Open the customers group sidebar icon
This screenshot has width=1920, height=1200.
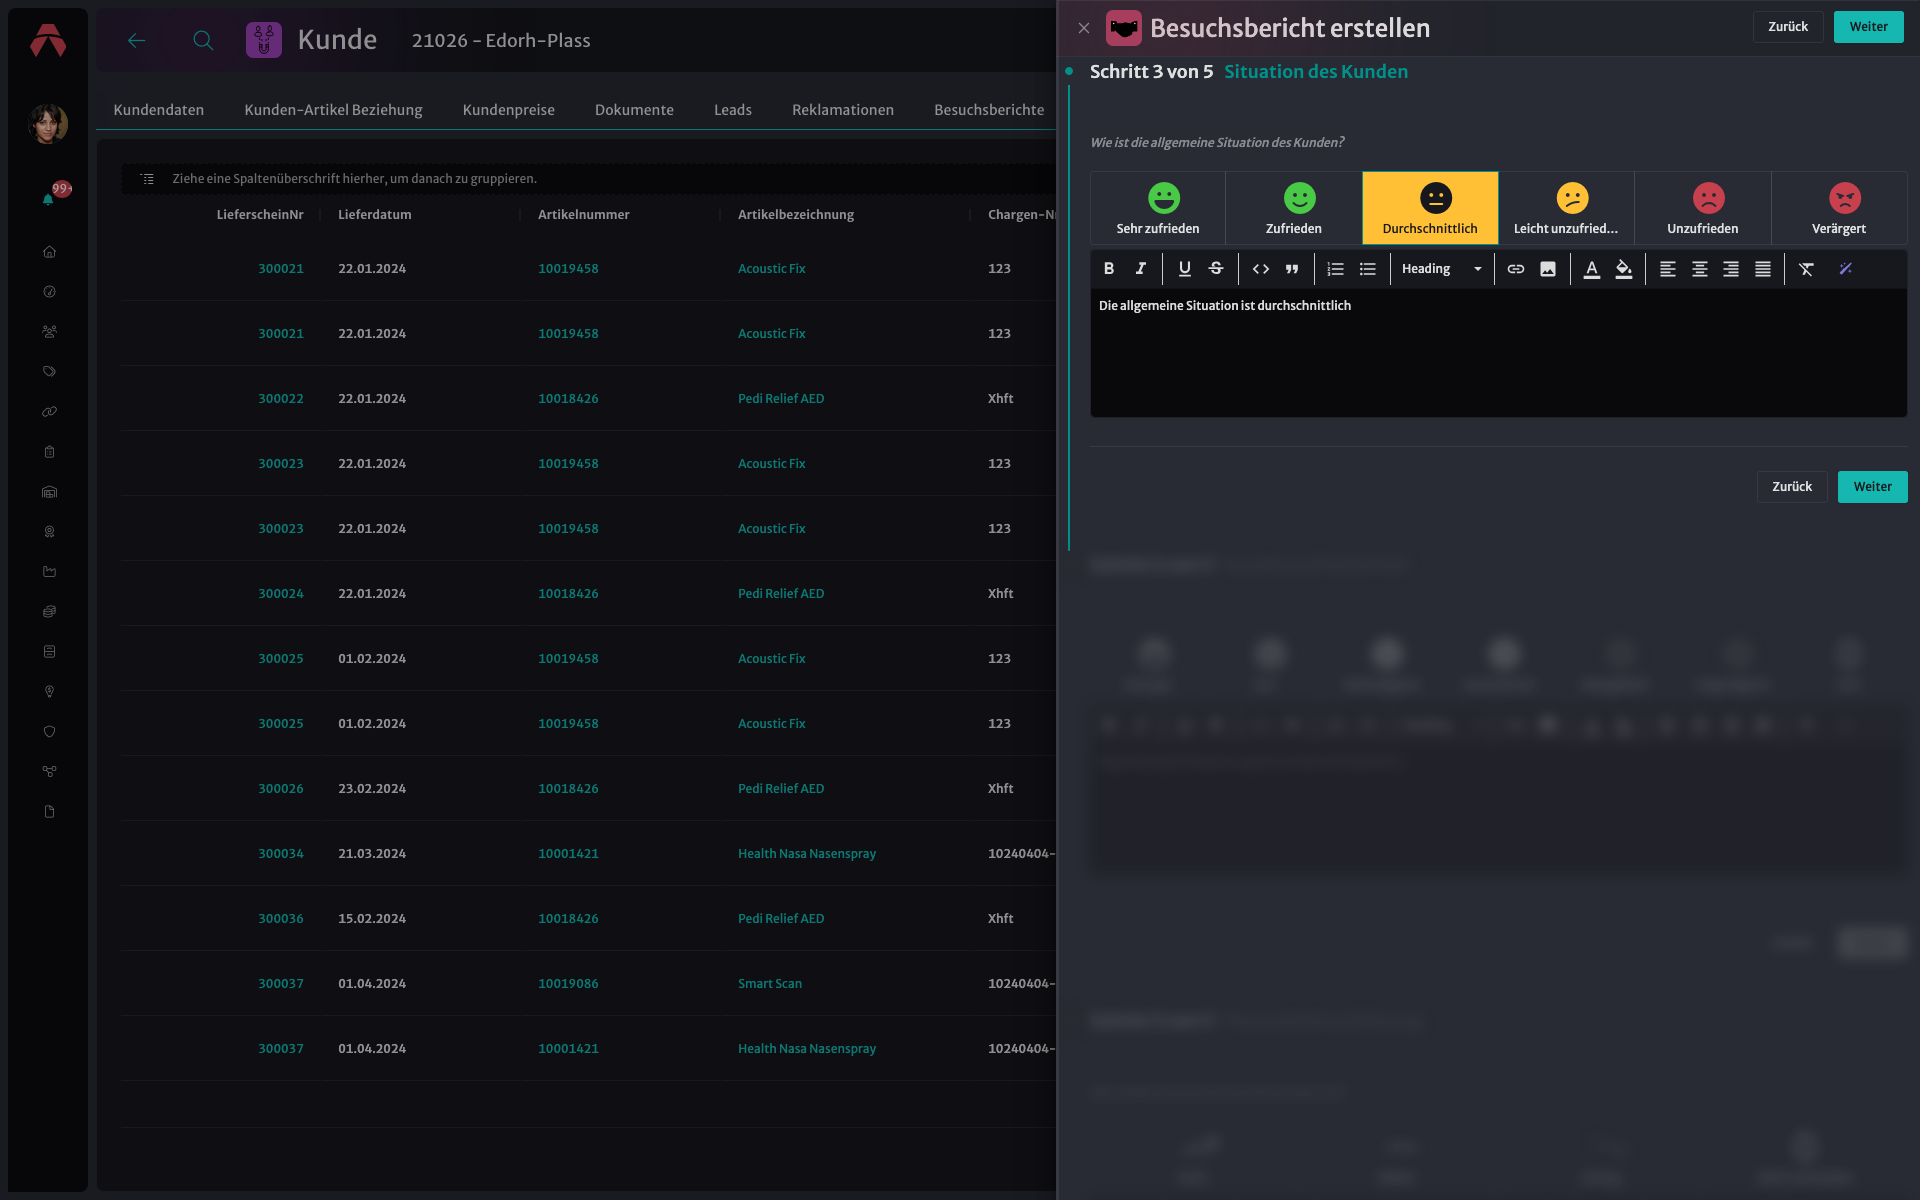click(49, 332)
